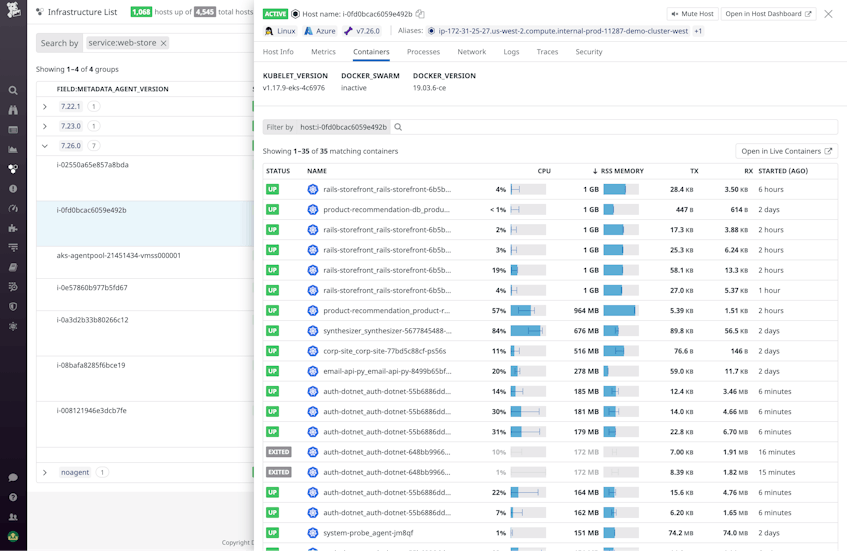Close the host detail side panel
Screen dimensions: 847x551
pyautogui.click(x=828, y=14)
